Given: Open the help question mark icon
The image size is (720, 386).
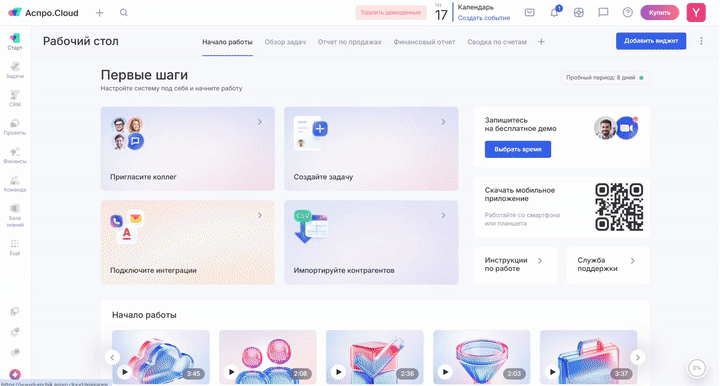Looking at the screenshot, I should pos(627,13).
